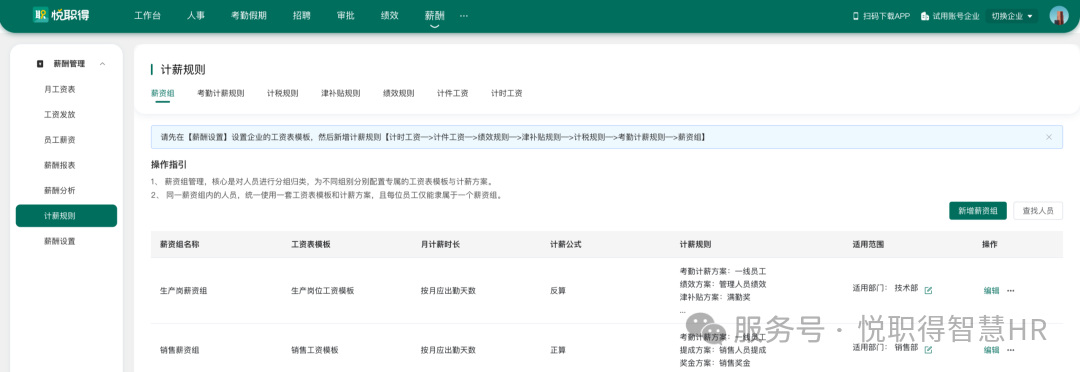
Task: Click 销售薪资组 name cell
Action: [179, 350]
